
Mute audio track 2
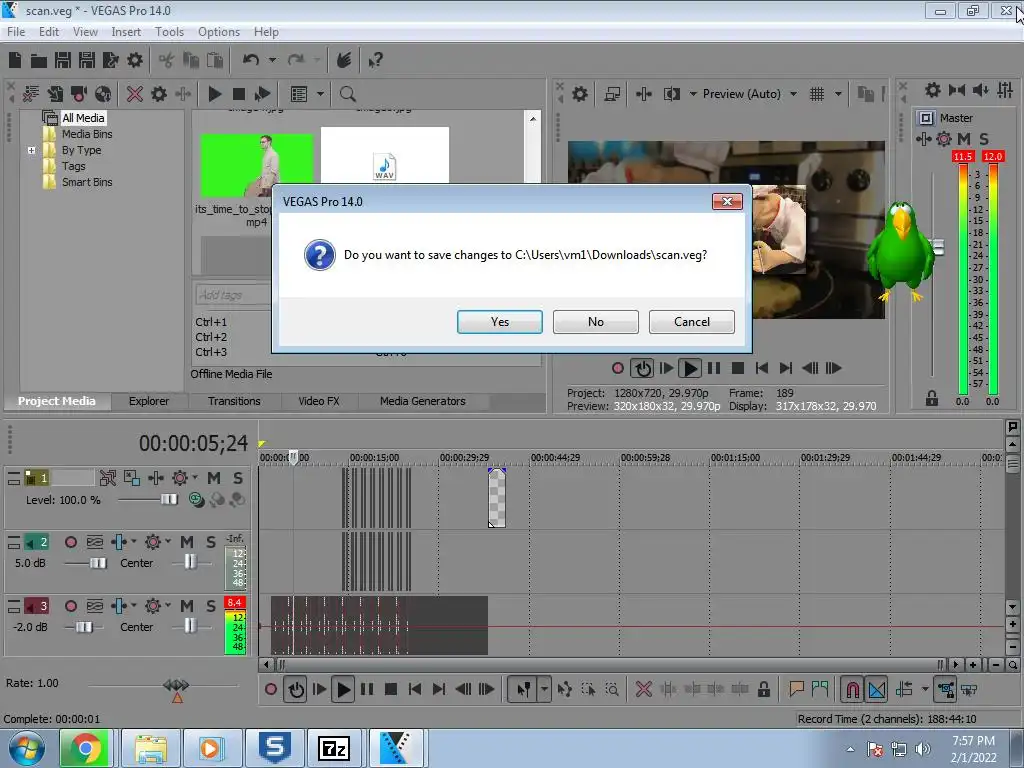coord(187,542)
